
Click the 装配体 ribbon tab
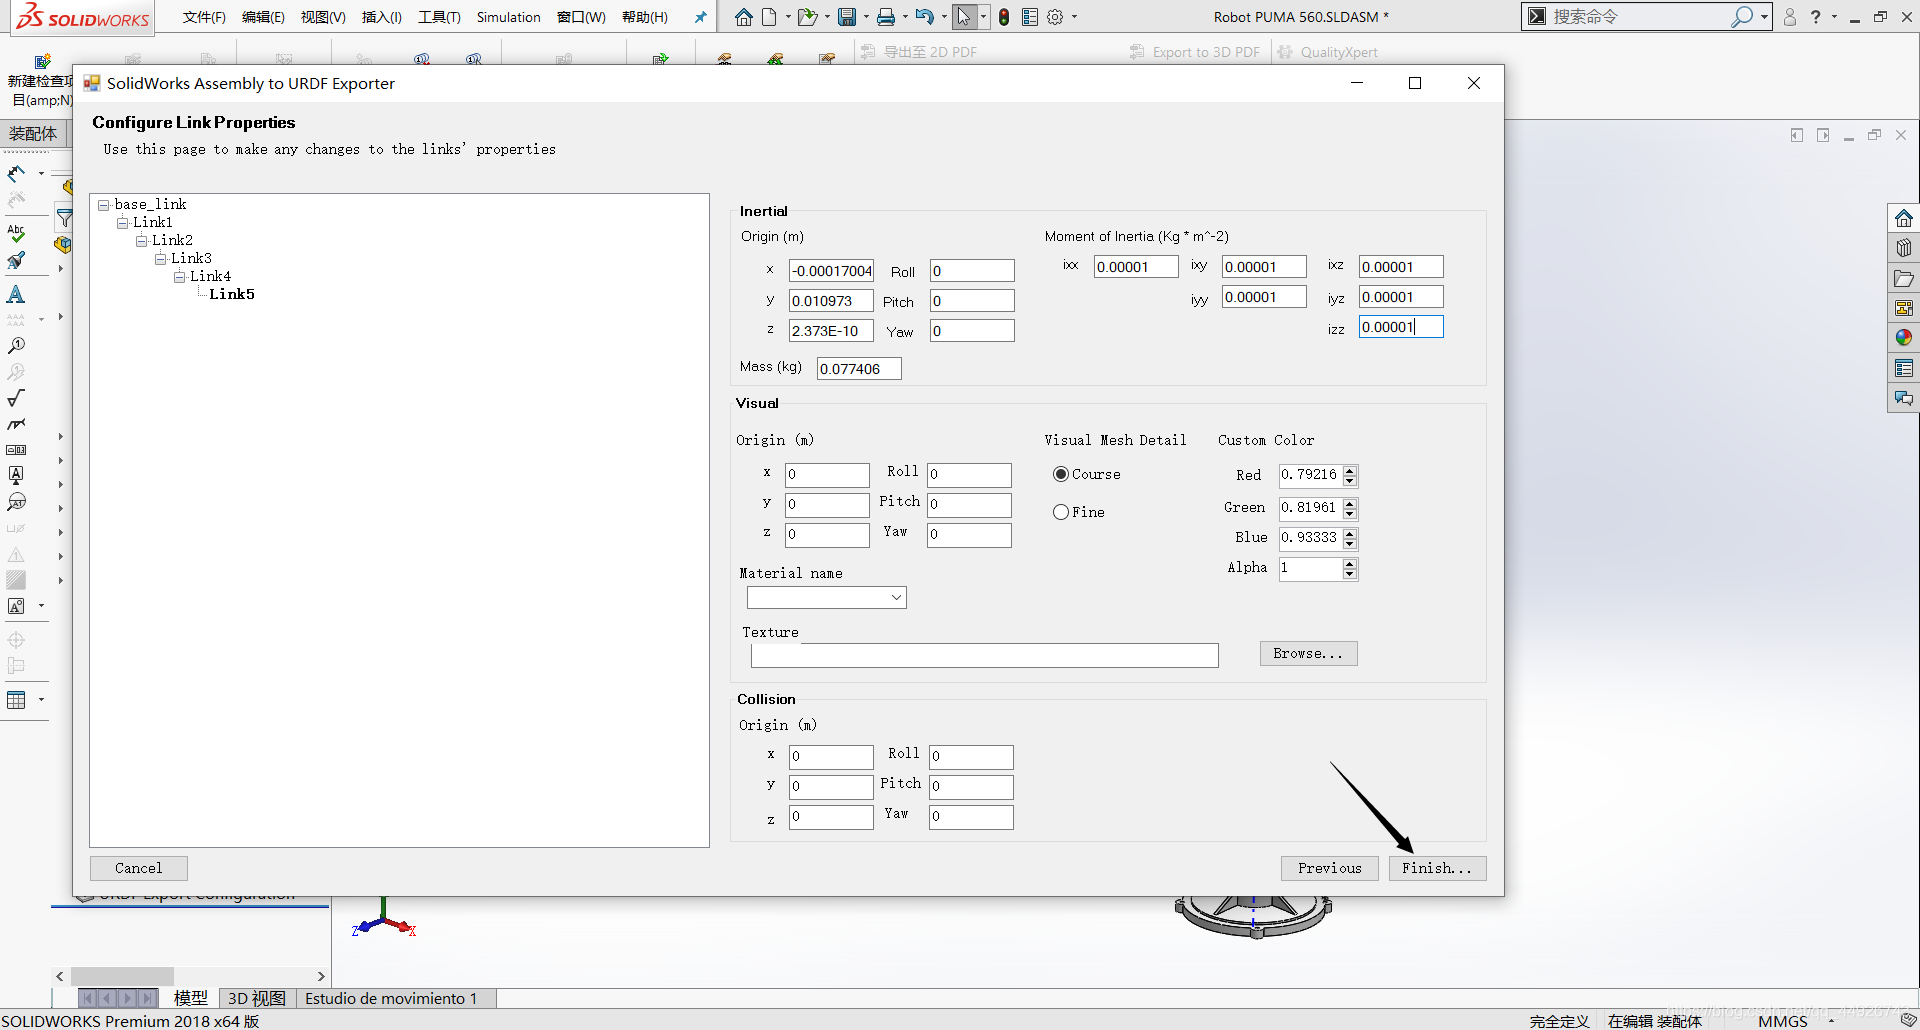click(33, 134)
